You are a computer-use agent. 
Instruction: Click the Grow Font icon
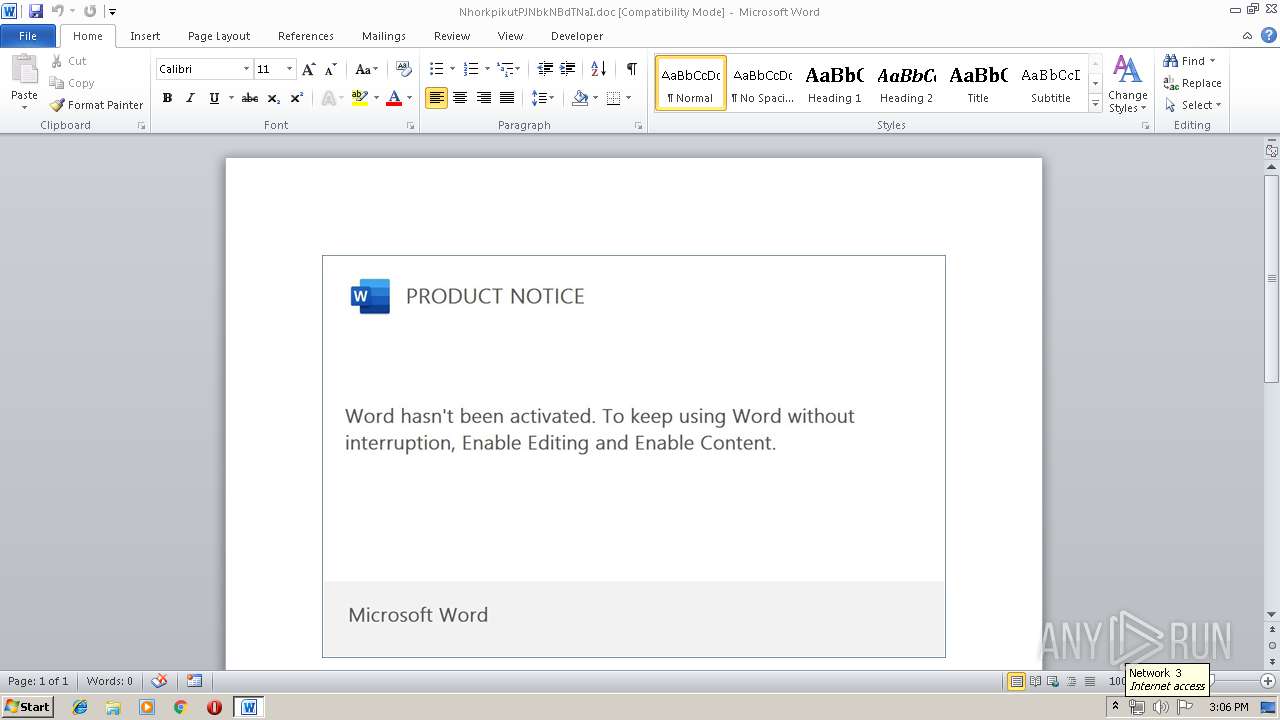309,69
